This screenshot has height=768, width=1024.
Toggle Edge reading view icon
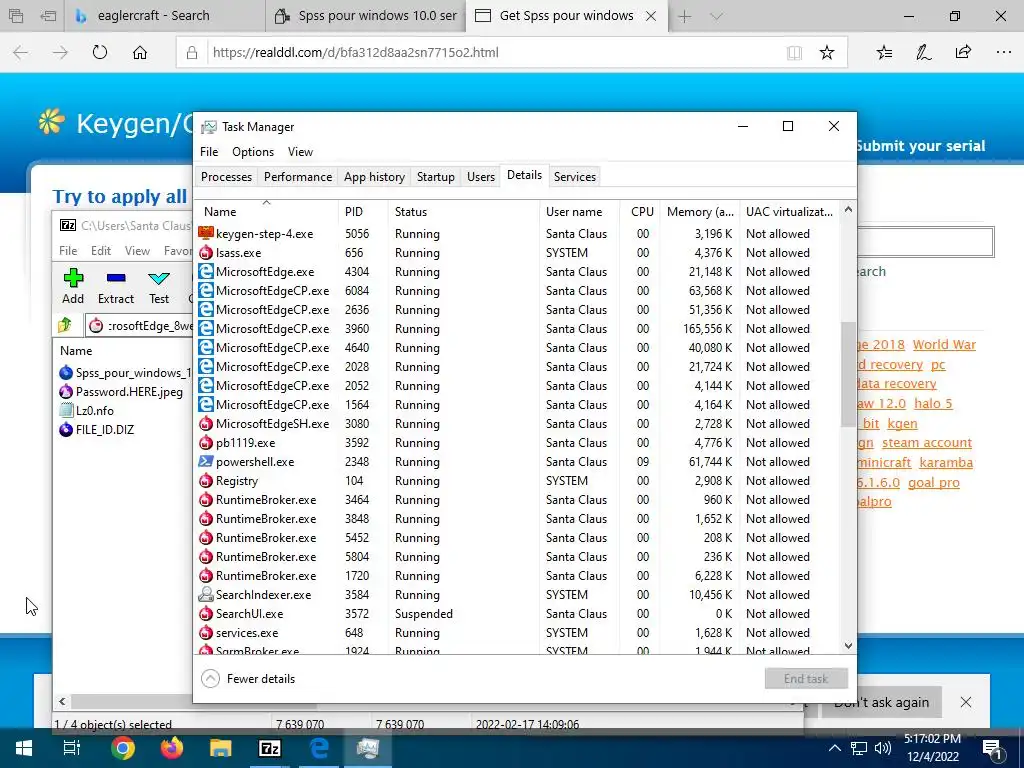coord(794,52)
